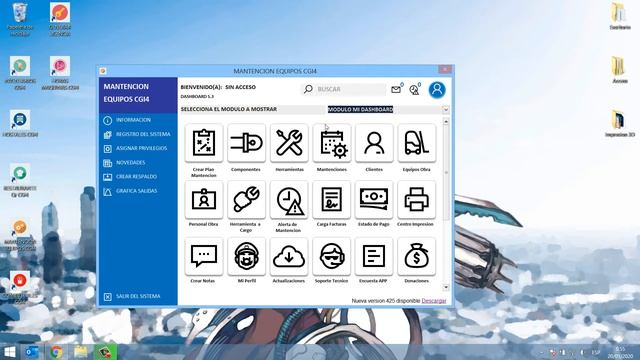Image resolution: width=640 pixels, height=360 pixels.
Task: Select CREAR RESPALDO in the sidebar
Action: (x=136, y=177)
